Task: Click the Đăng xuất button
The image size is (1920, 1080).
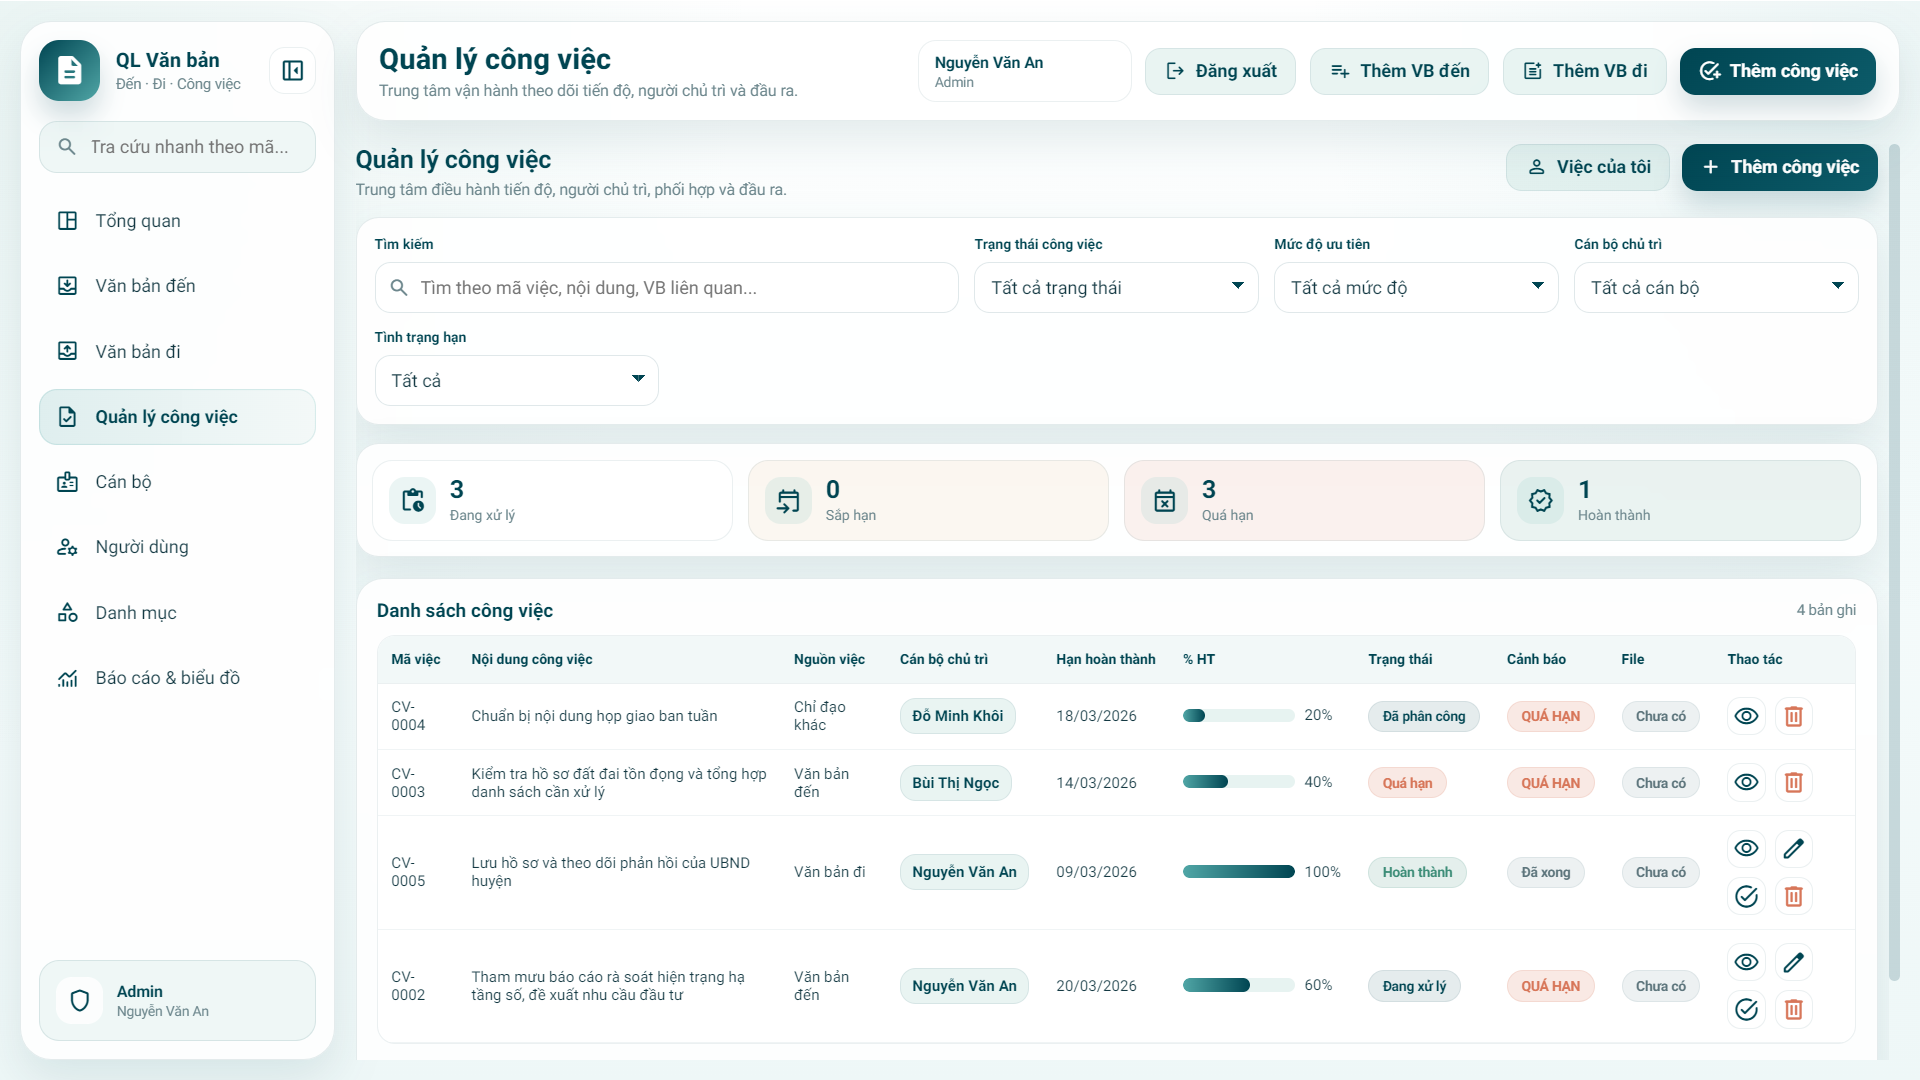Action: (1221, 71)
